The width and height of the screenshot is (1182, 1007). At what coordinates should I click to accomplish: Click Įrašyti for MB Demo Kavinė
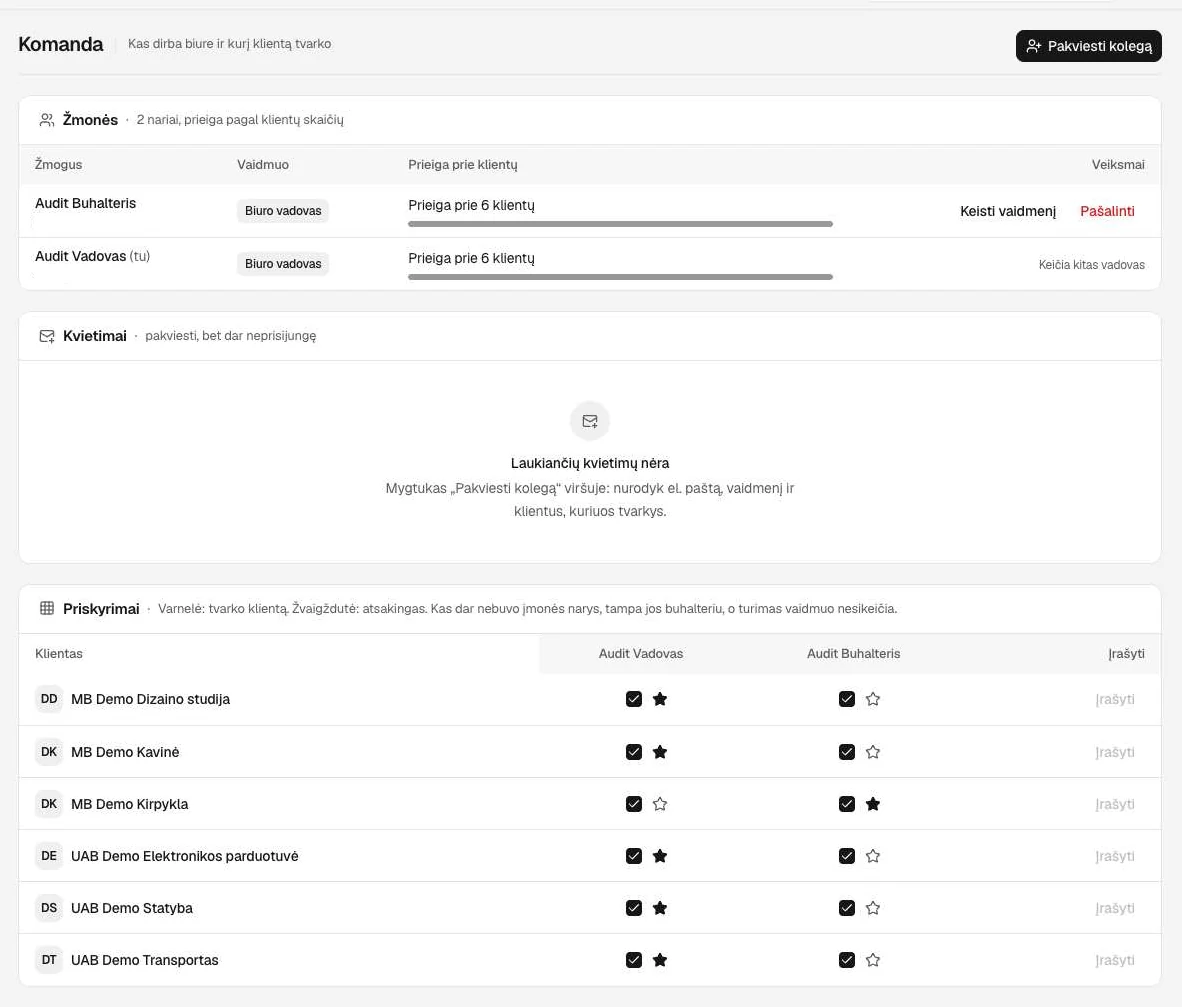coord(1115,751)
